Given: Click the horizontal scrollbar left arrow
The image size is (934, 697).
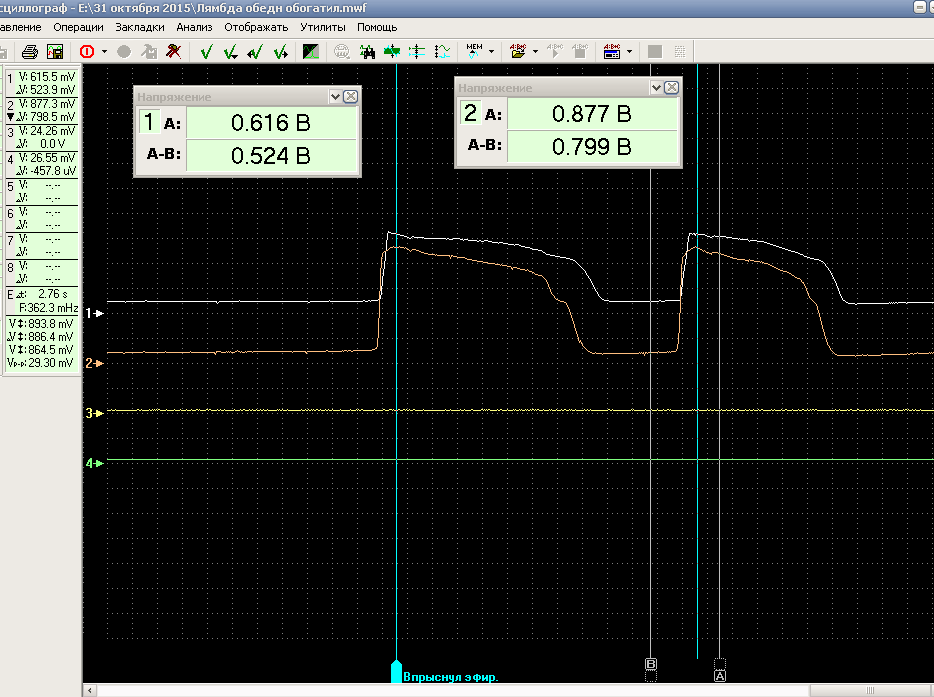Looking at the screenshot, I should click(x=91, y=690).
